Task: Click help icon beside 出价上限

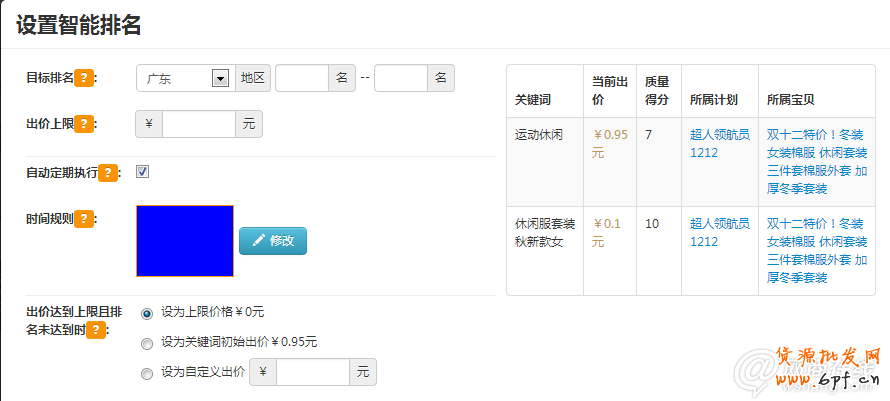Action: (85, 124)
